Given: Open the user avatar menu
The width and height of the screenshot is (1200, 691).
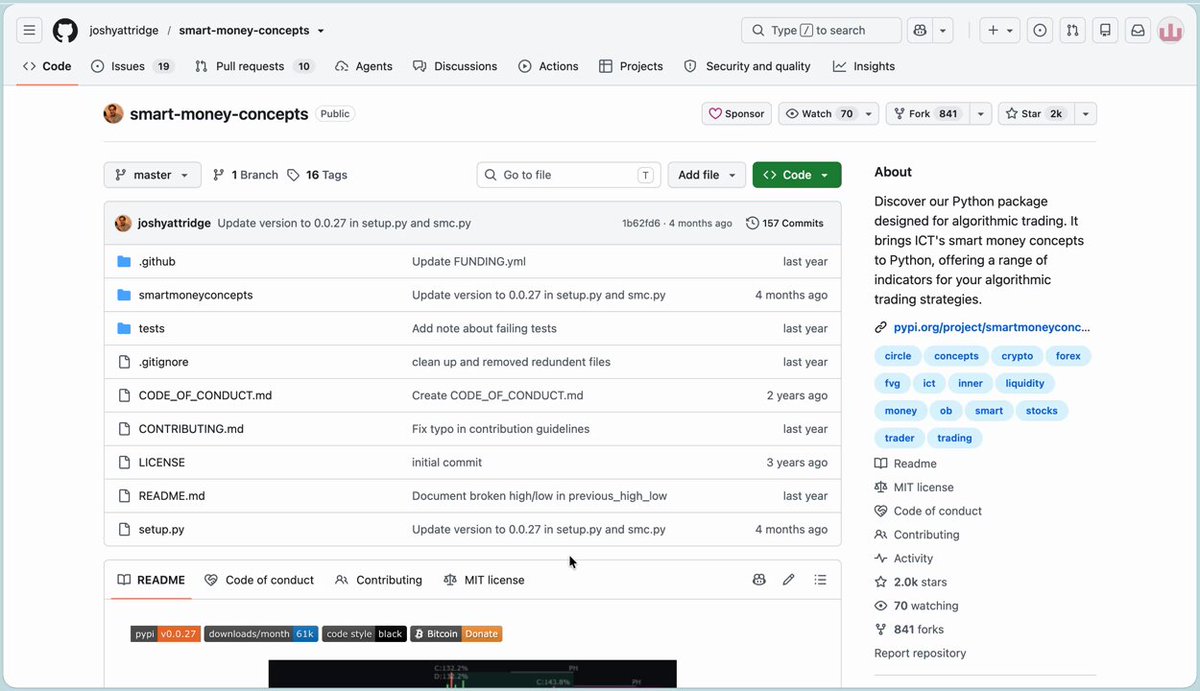Looking at the screenshot, I should 1171,30.
